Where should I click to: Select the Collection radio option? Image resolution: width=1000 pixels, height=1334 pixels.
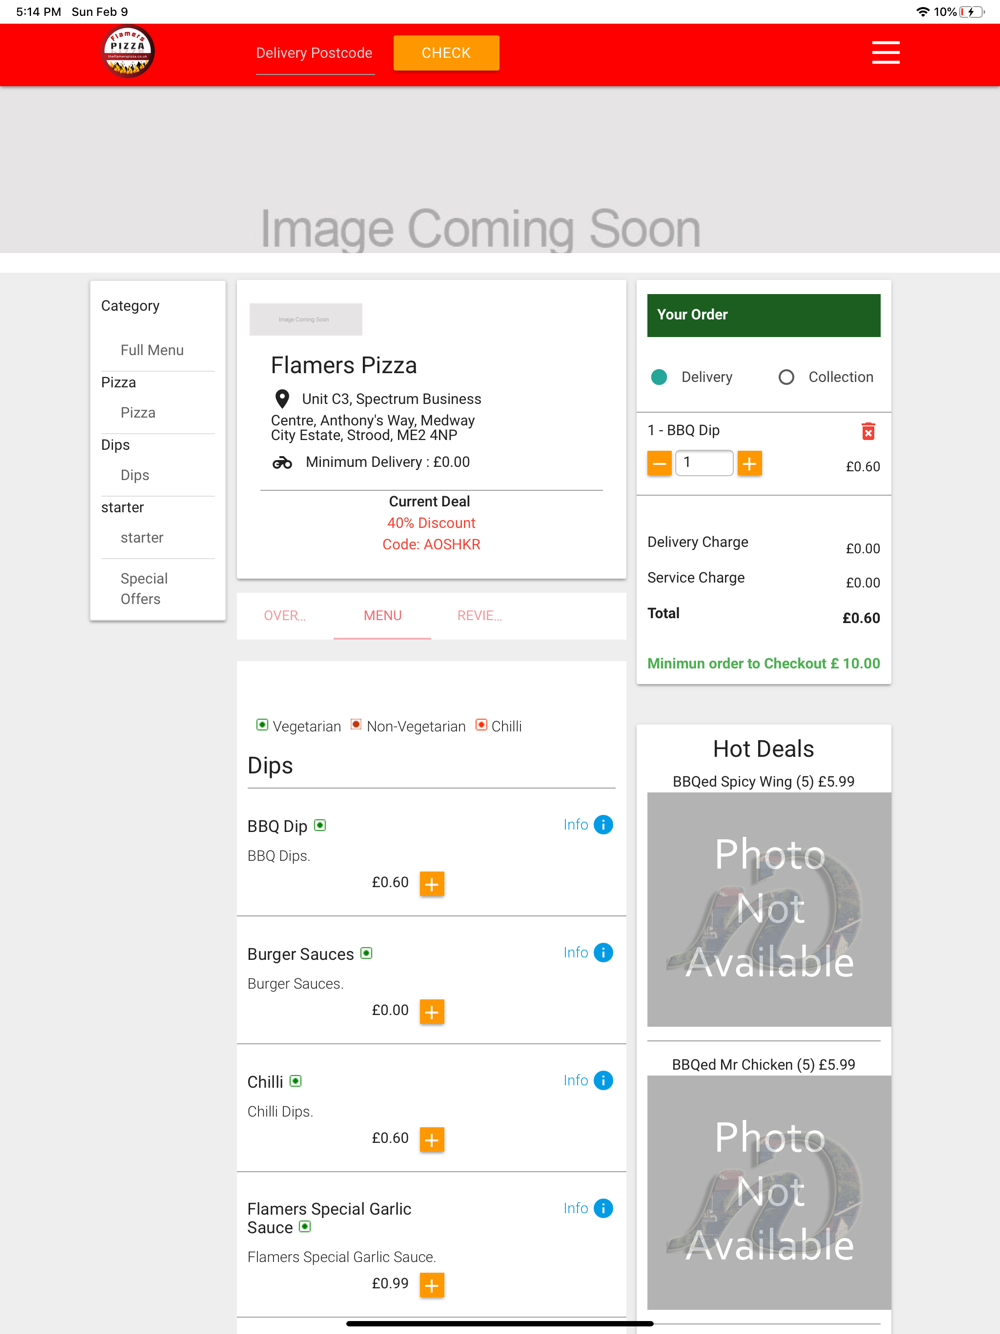[786, 377]
